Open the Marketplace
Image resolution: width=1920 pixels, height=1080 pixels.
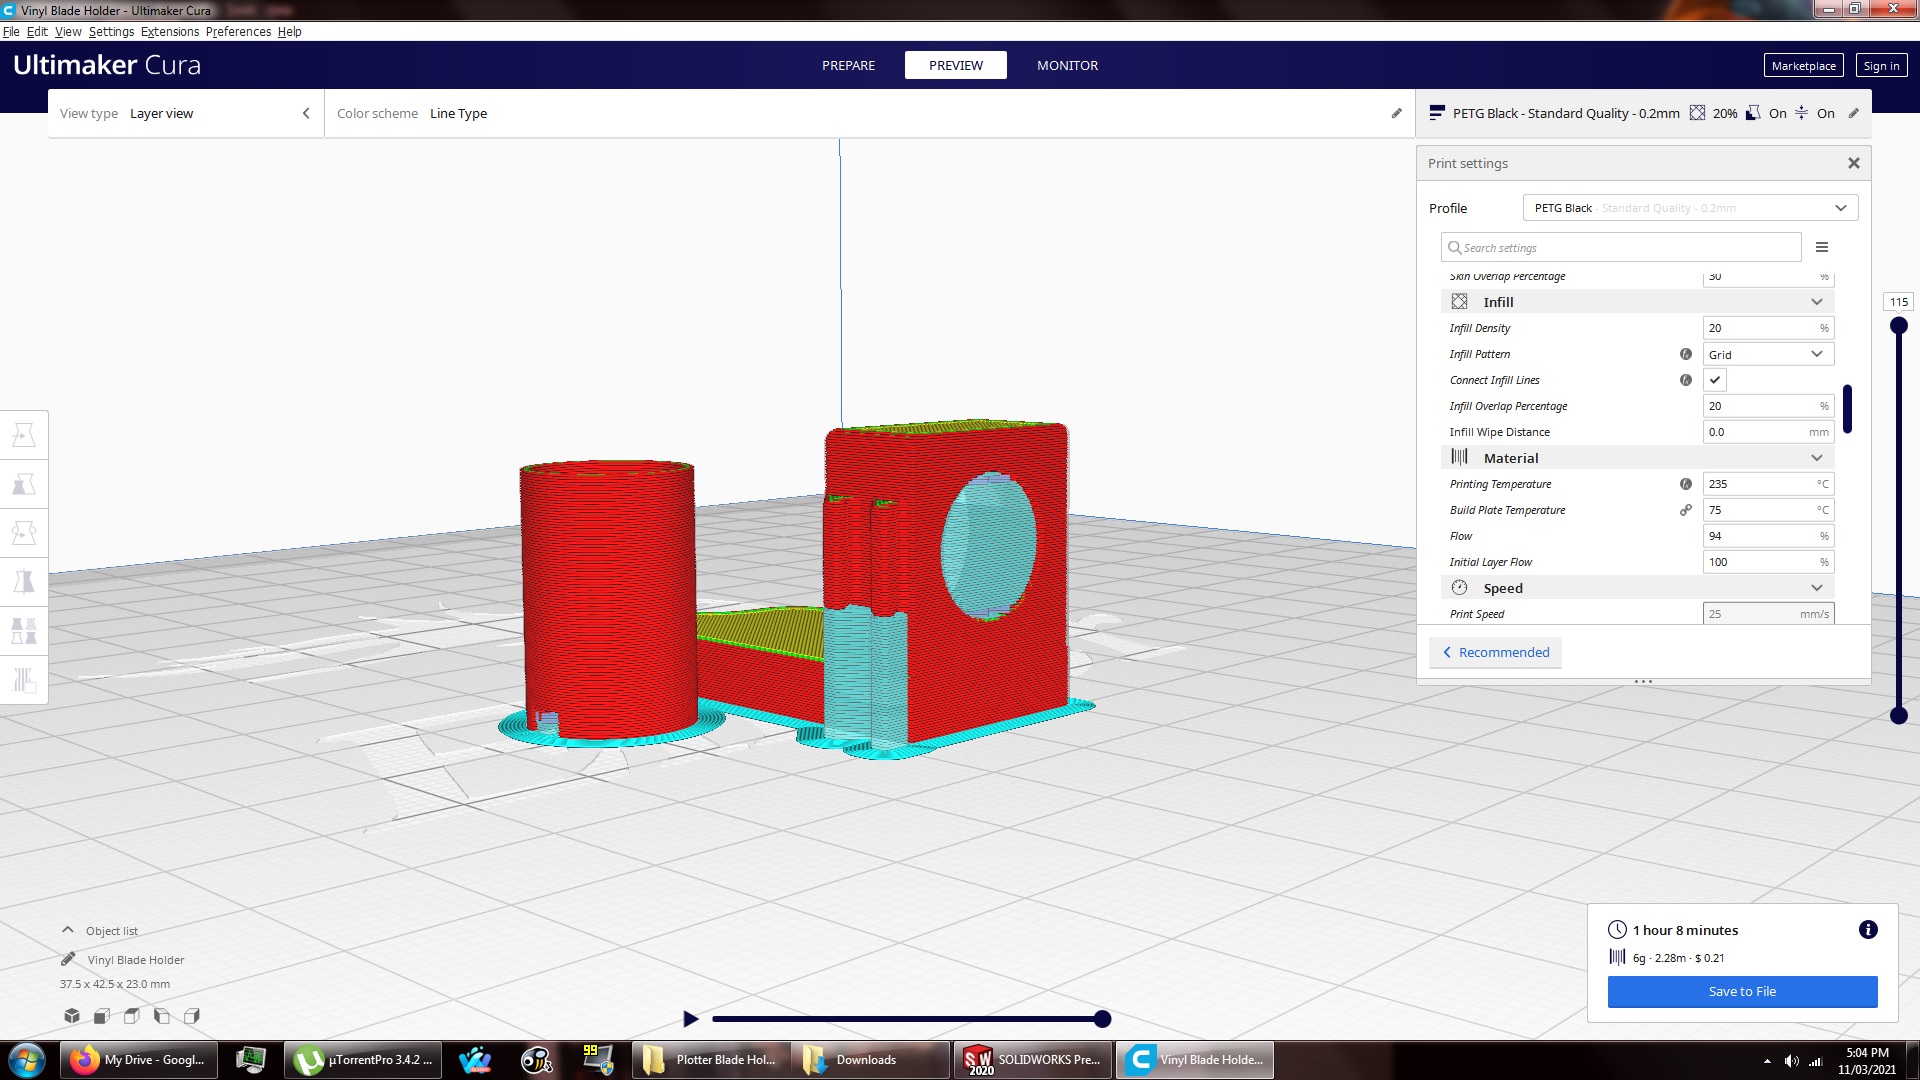pyautogui.click(x=1803, y=66)
